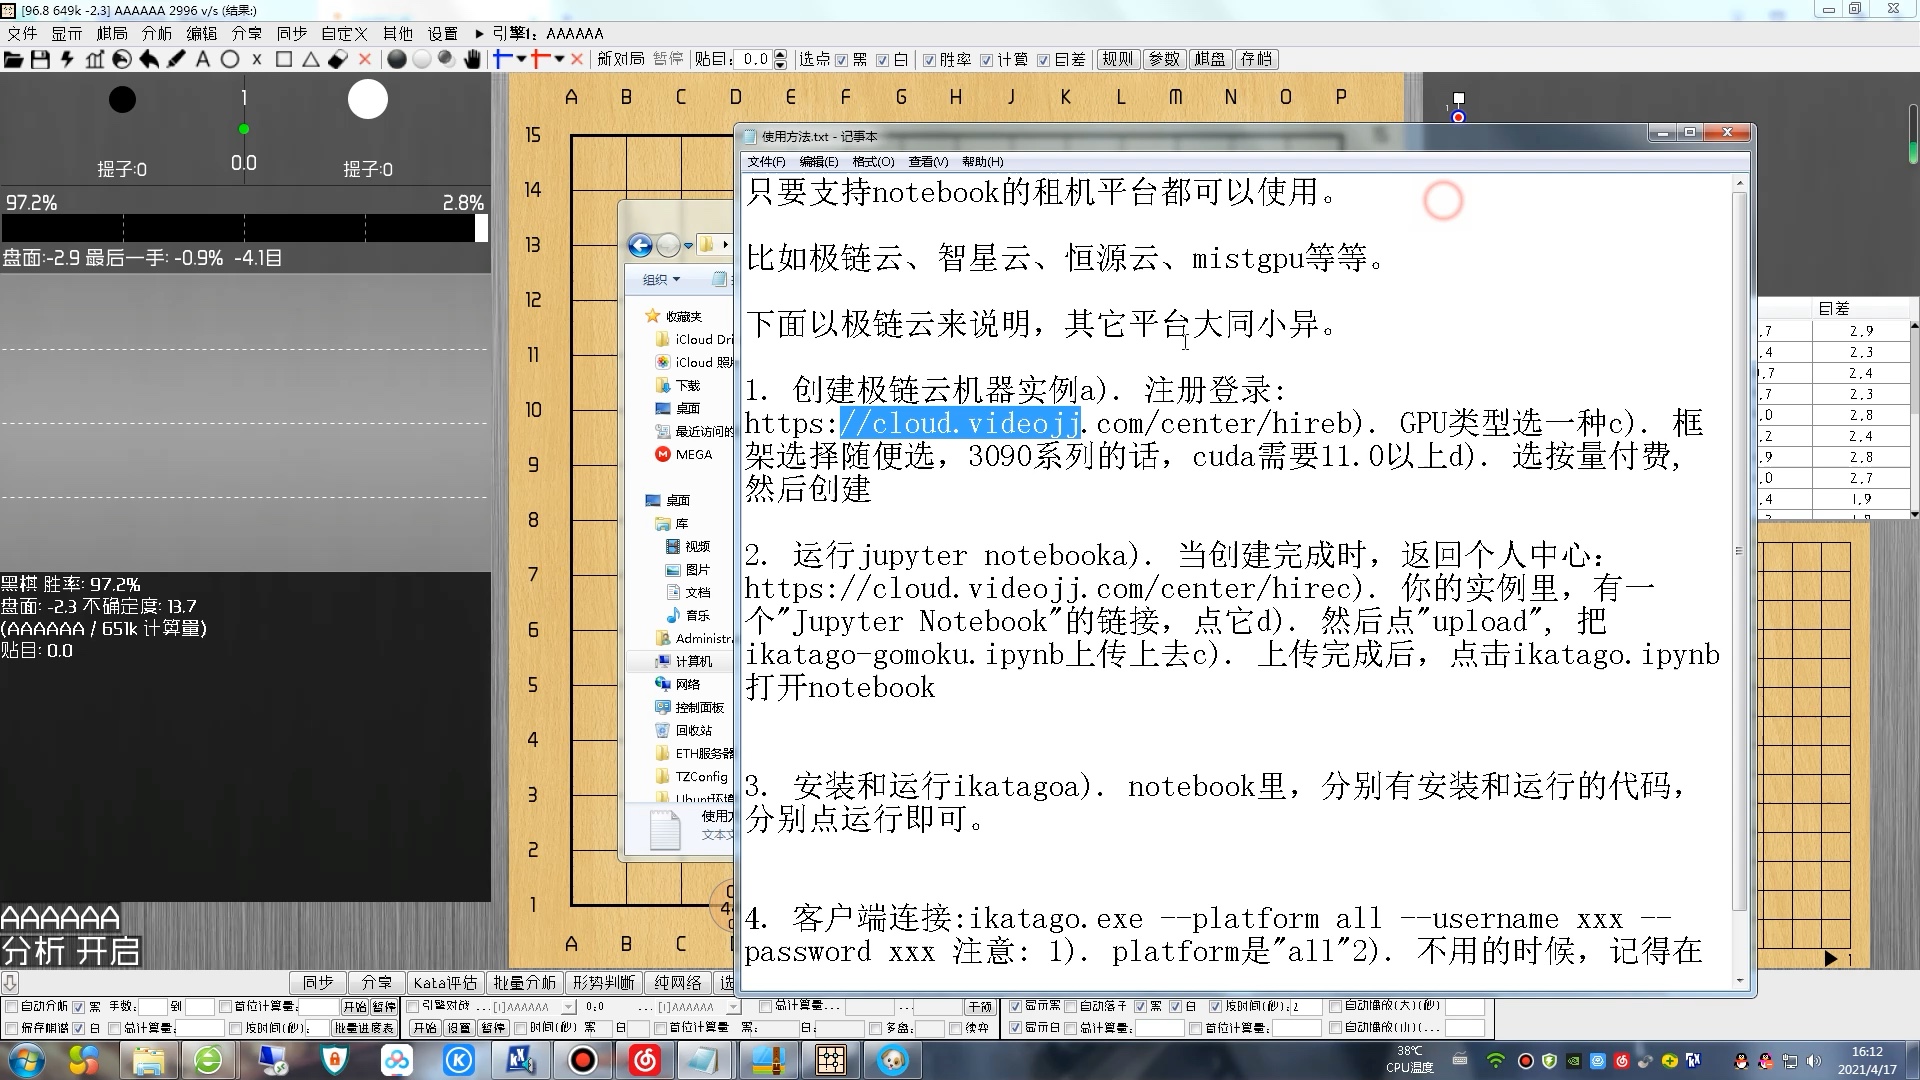
Task: Click the 规则 button
Action: tap(1118, 60)
